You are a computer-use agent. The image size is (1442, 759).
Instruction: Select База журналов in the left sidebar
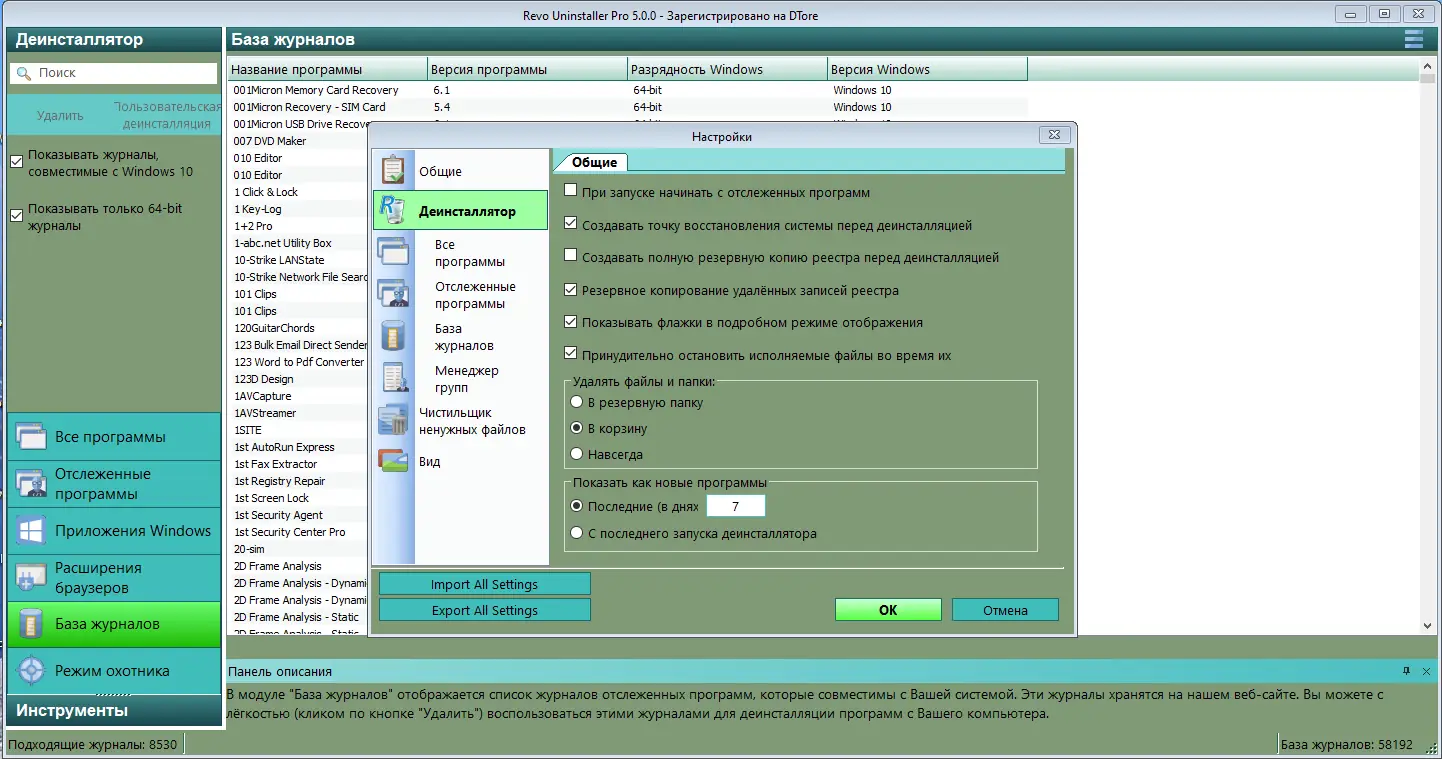pos(114,624)
